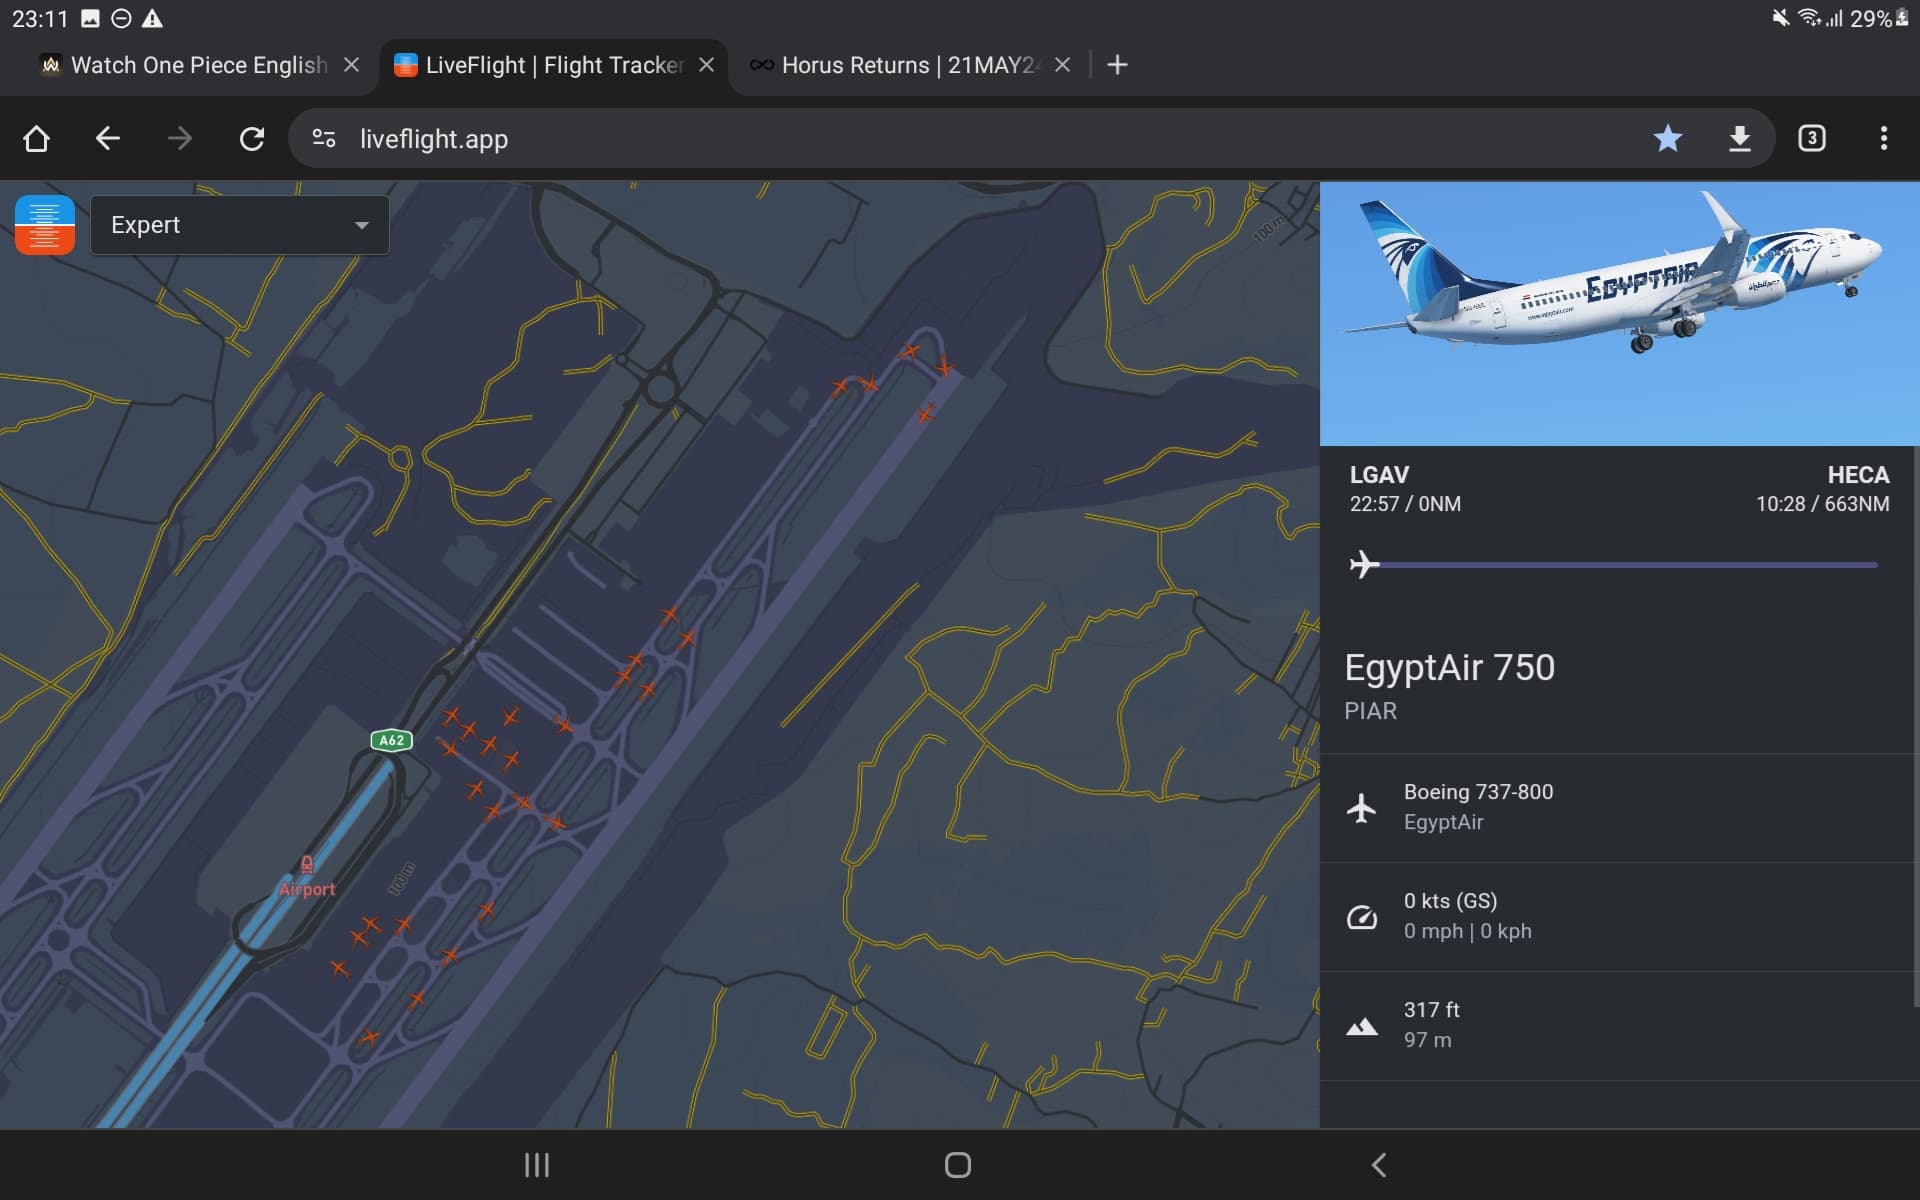Open the tab switcher showing 3 tabs
The width and height of the screenshot is (1920, 1200).
[x=1811, y=139]
